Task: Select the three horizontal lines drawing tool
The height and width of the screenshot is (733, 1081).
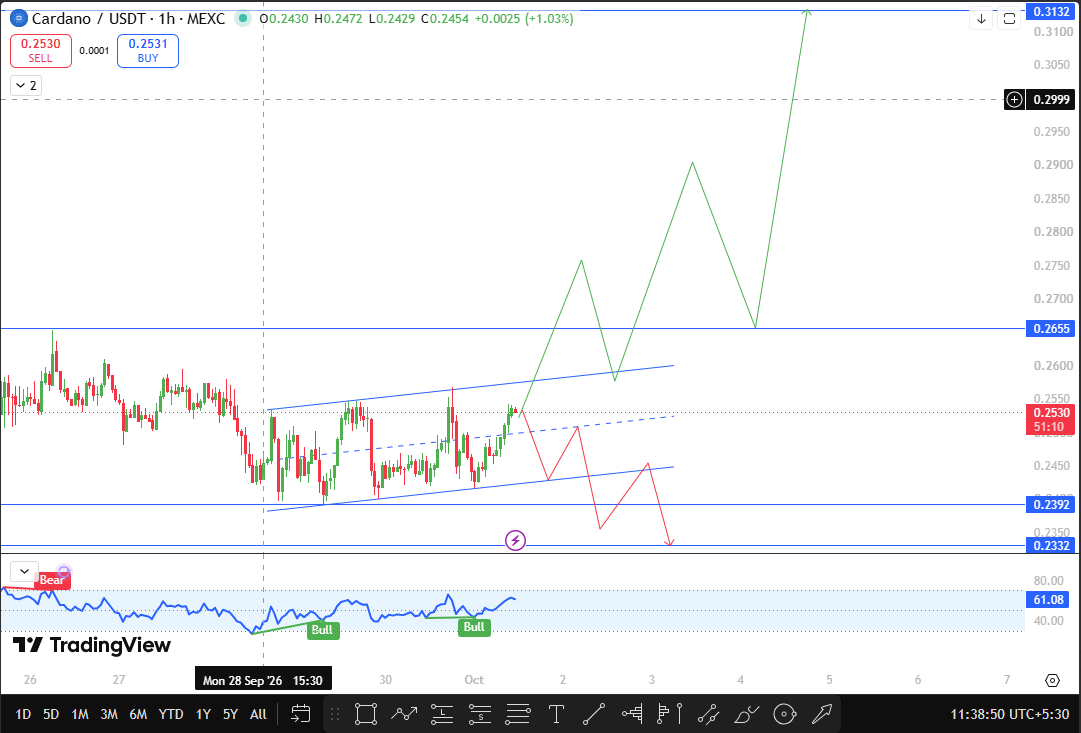Action: 518,714
